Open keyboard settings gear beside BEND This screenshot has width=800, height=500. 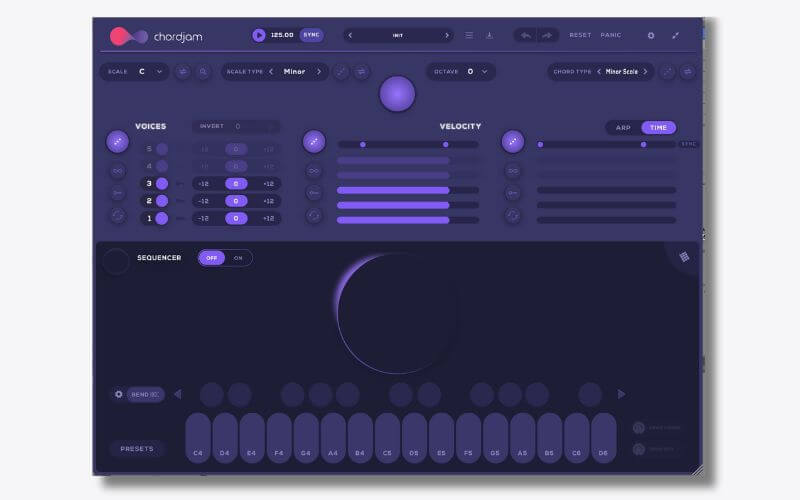coord(119,394)
